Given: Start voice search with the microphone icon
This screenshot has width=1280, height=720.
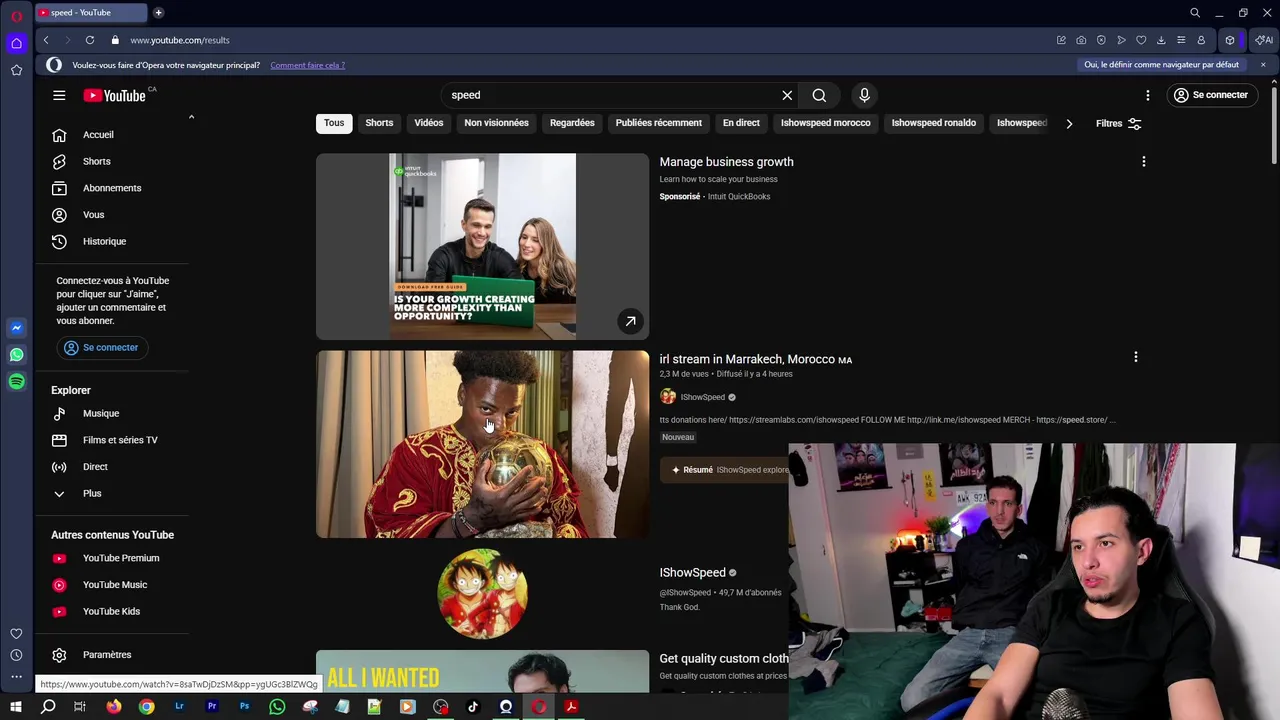Looking at the screenshot, I should point(864,95).
